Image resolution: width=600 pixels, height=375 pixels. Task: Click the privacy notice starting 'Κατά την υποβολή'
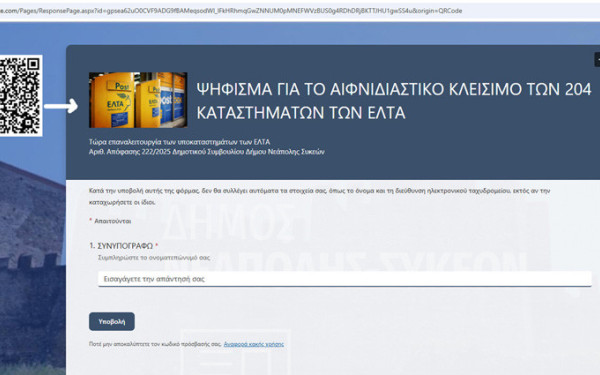(320, 196)
